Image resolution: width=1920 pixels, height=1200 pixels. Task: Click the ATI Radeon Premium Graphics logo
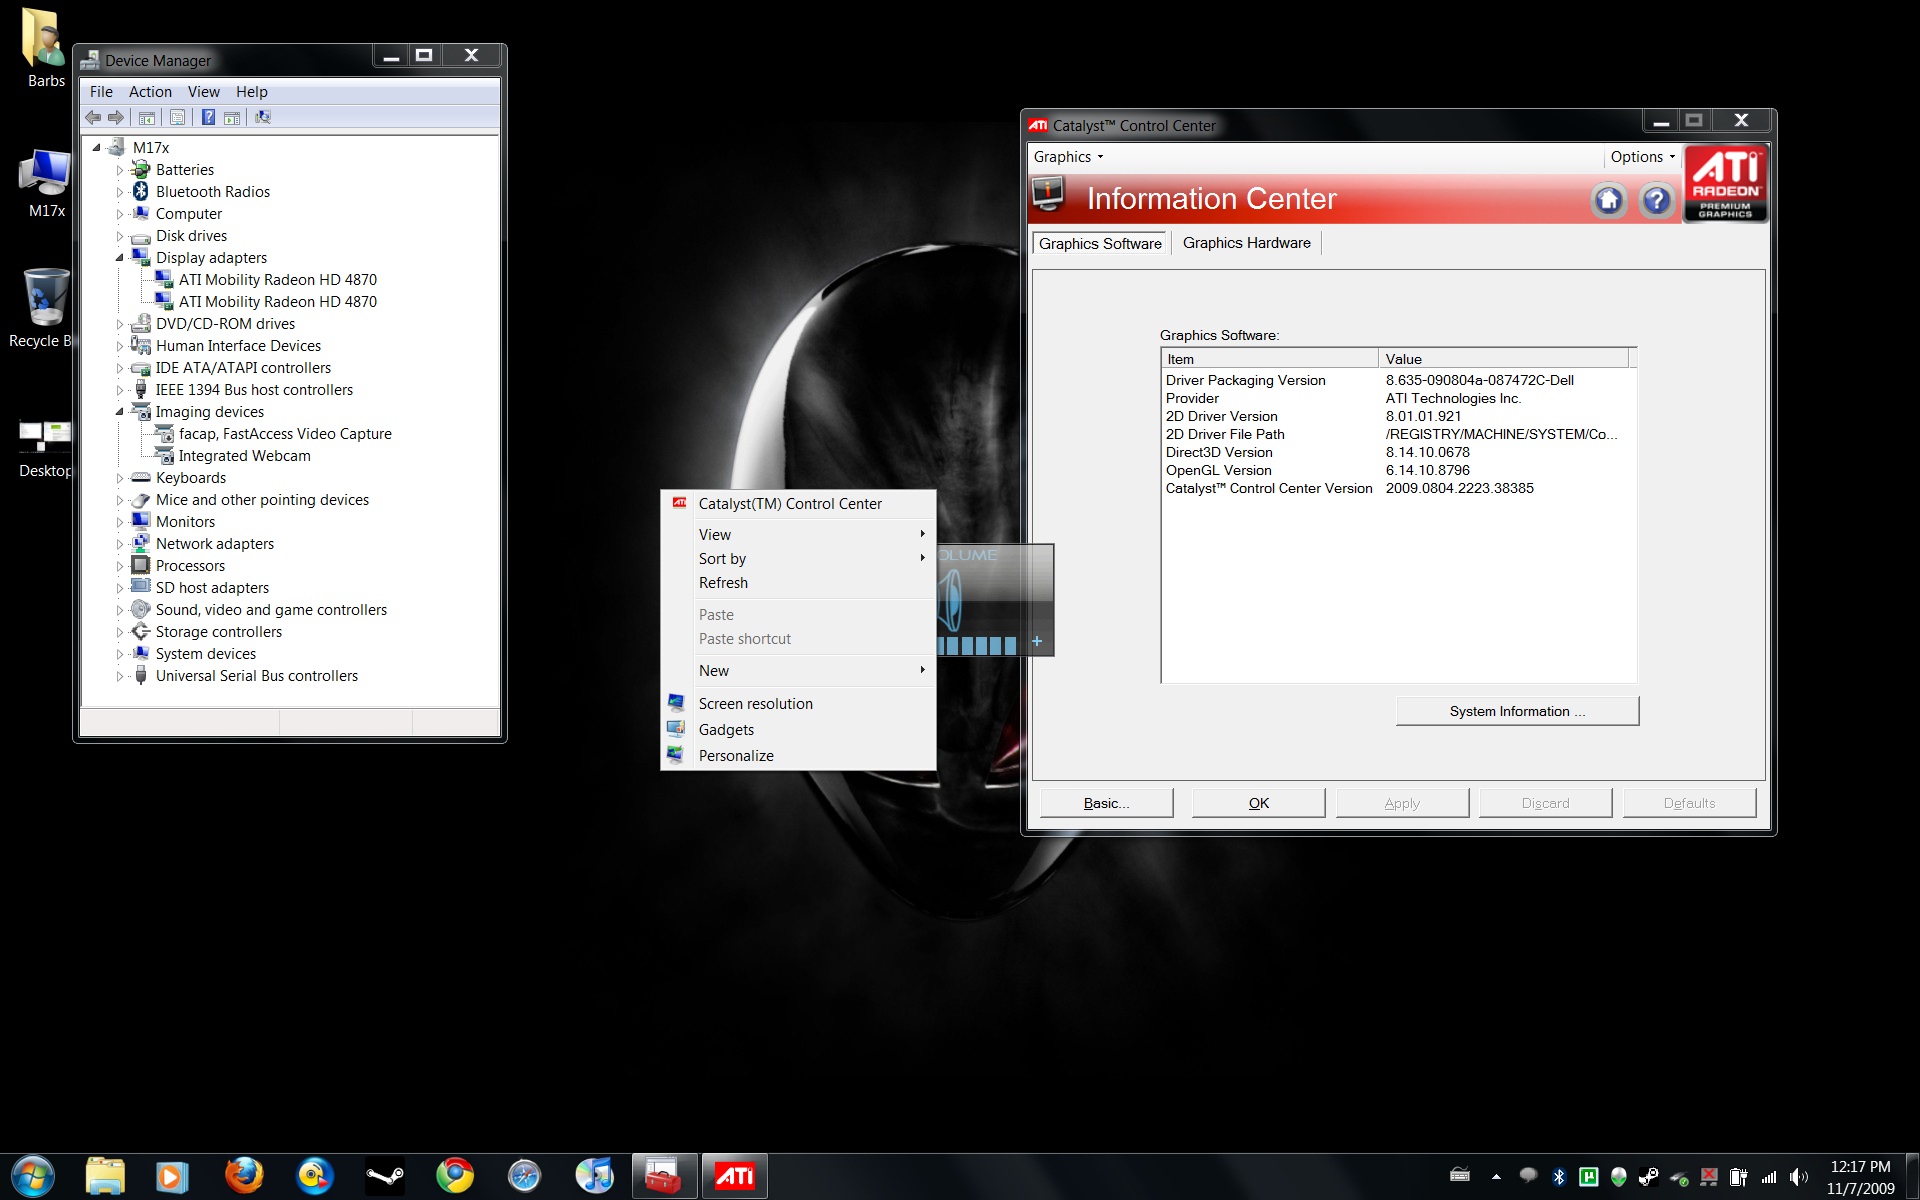(x=1726, y=183)
